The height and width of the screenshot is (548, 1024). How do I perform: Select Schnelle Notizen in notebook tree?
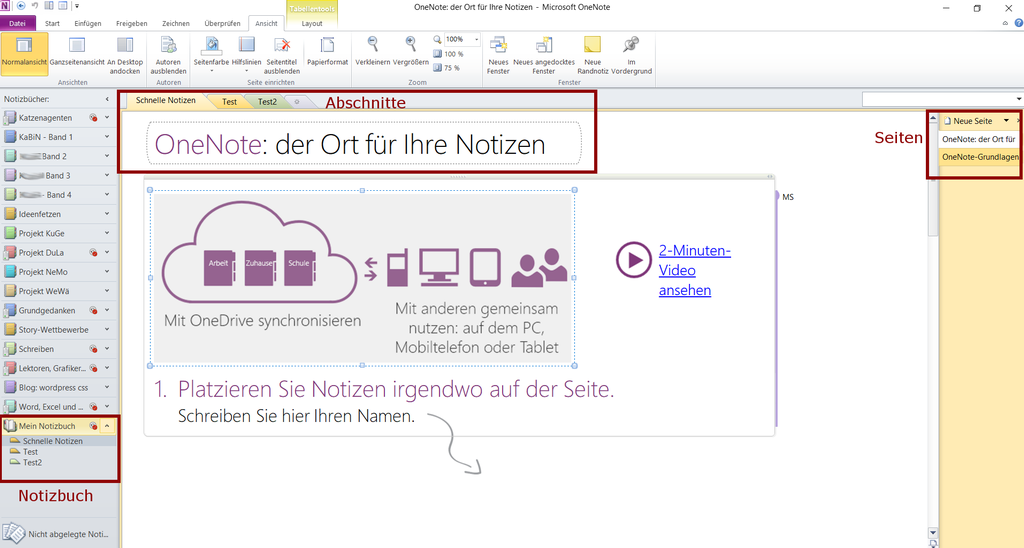pos(52,441)
